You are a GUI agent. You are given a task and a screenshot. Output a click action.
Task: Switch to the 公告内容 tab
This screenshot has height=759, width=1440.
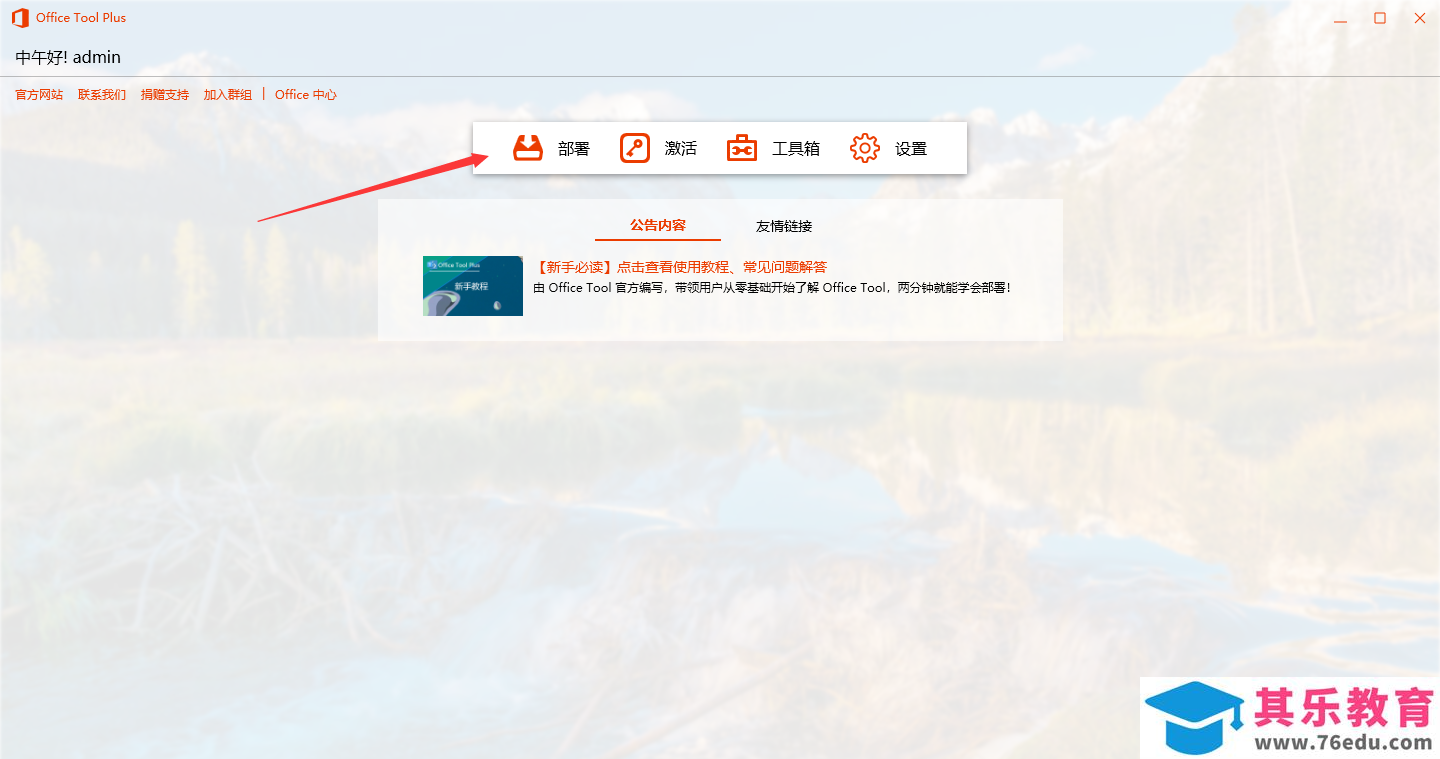coord(658,225)
